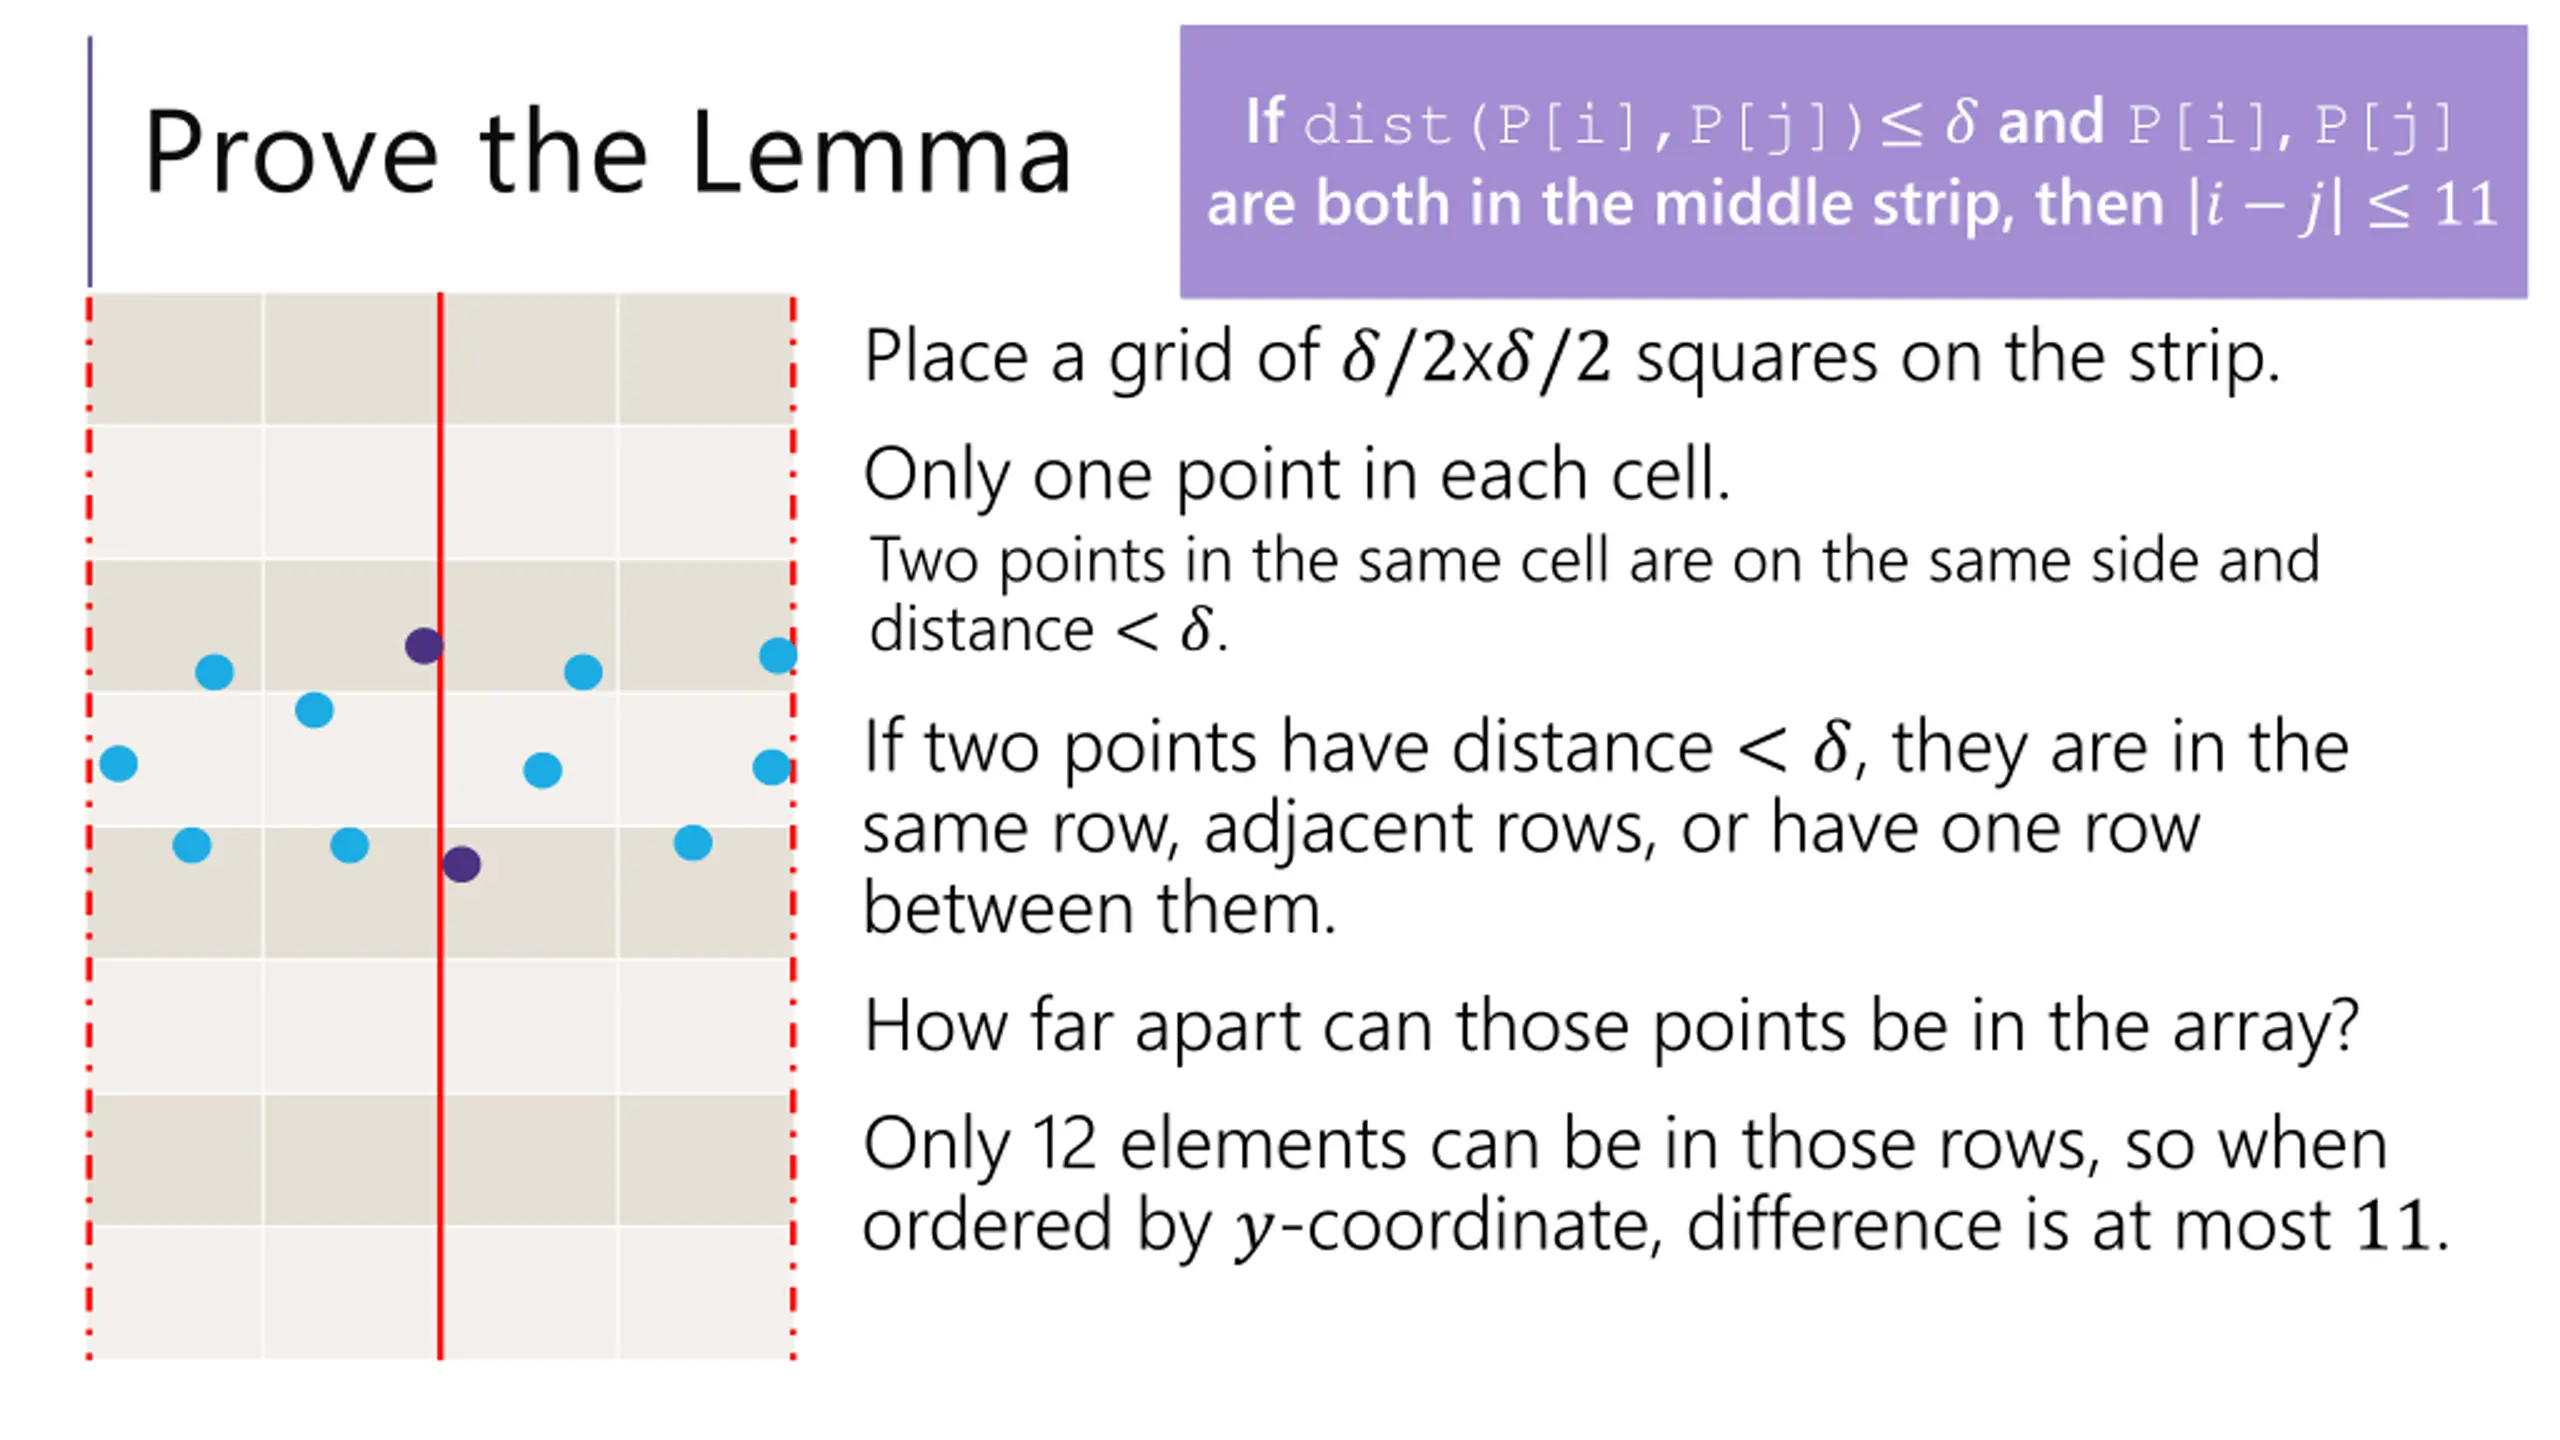Click the text 'Only one point in each cell.'
The height and width of the screenshot is (1440, 2560).
click(x=1297, y=475)
